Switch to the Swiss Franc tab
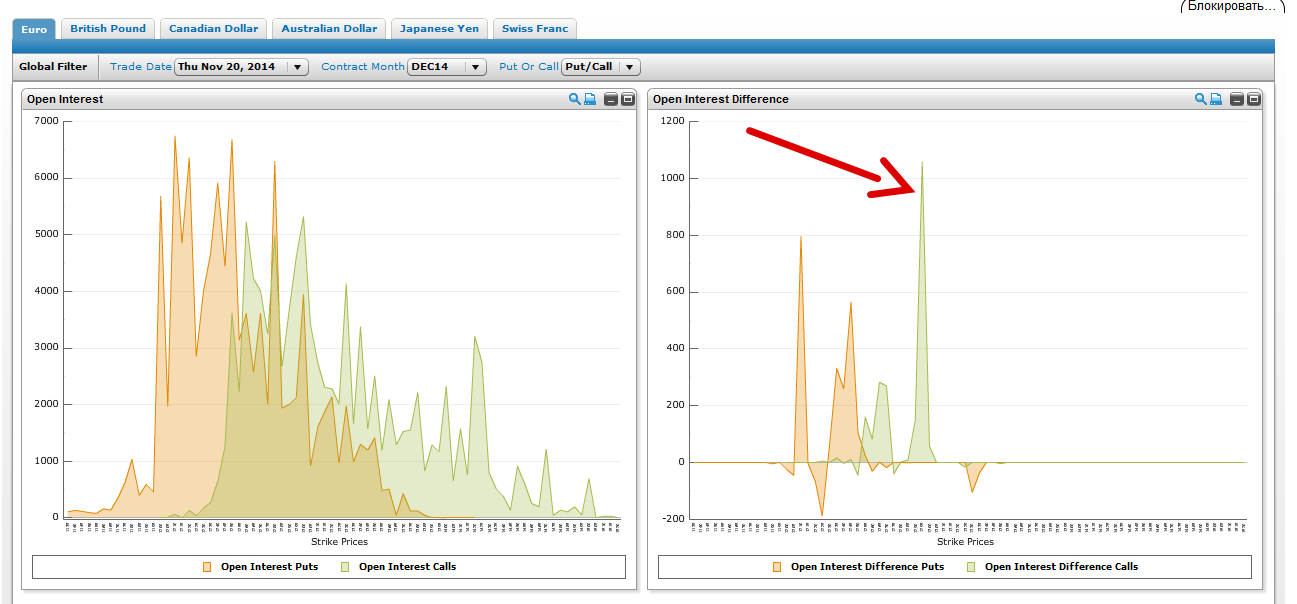This screenshot has width=1297, height=604. pos(535,29)
